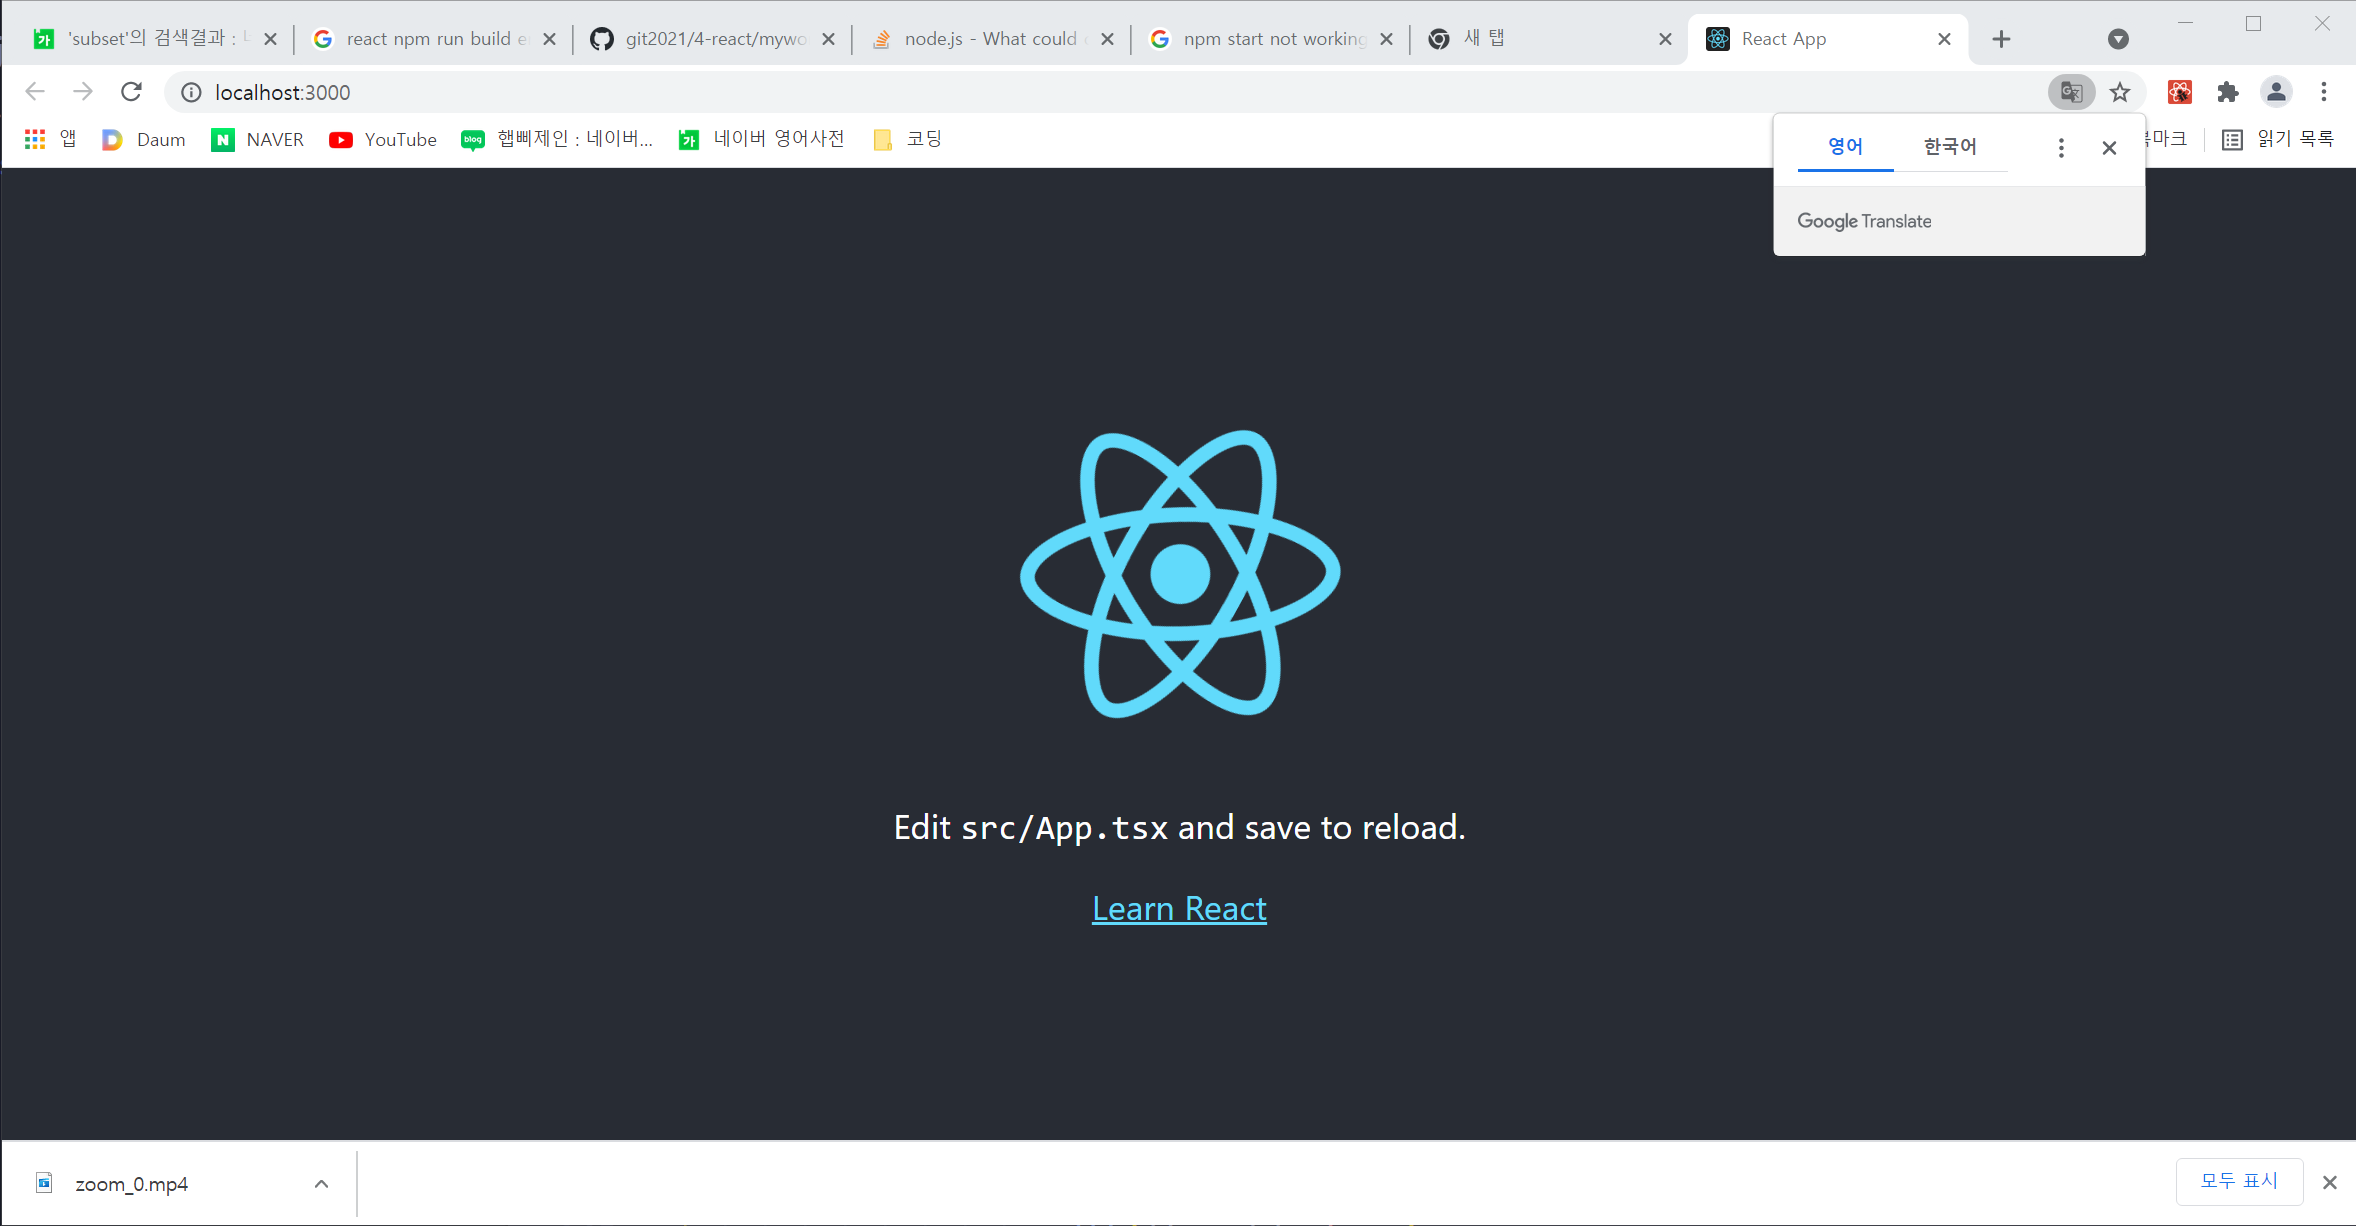The height and width of the screenshot is (1226, 2356).
Task: Open the 코딩 bookmarks folder
Action: (x=908, y=139)
